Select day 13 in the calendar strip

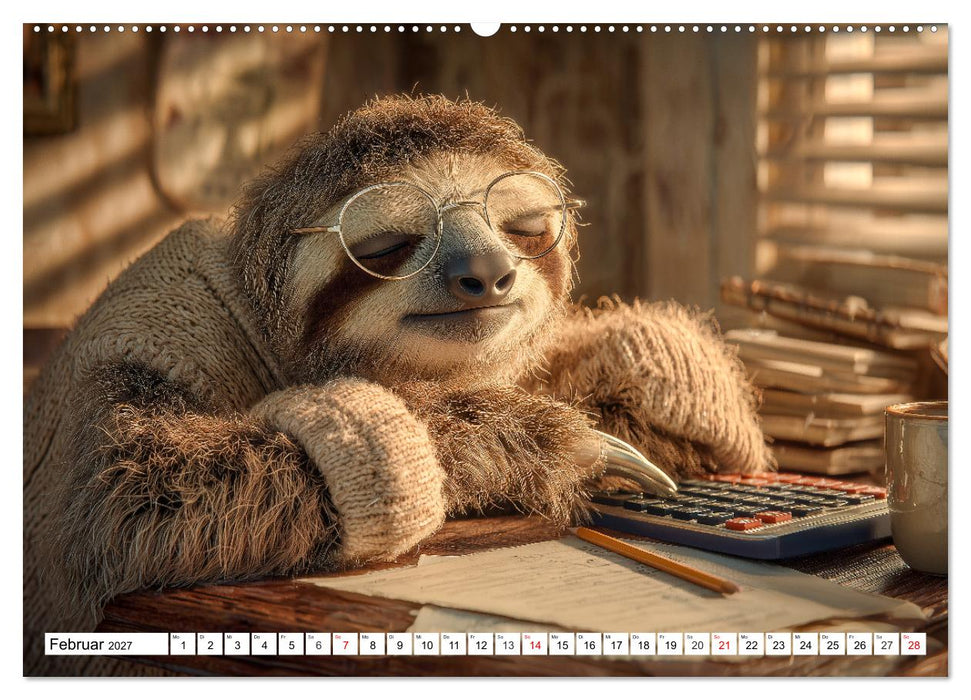[507, 644]
